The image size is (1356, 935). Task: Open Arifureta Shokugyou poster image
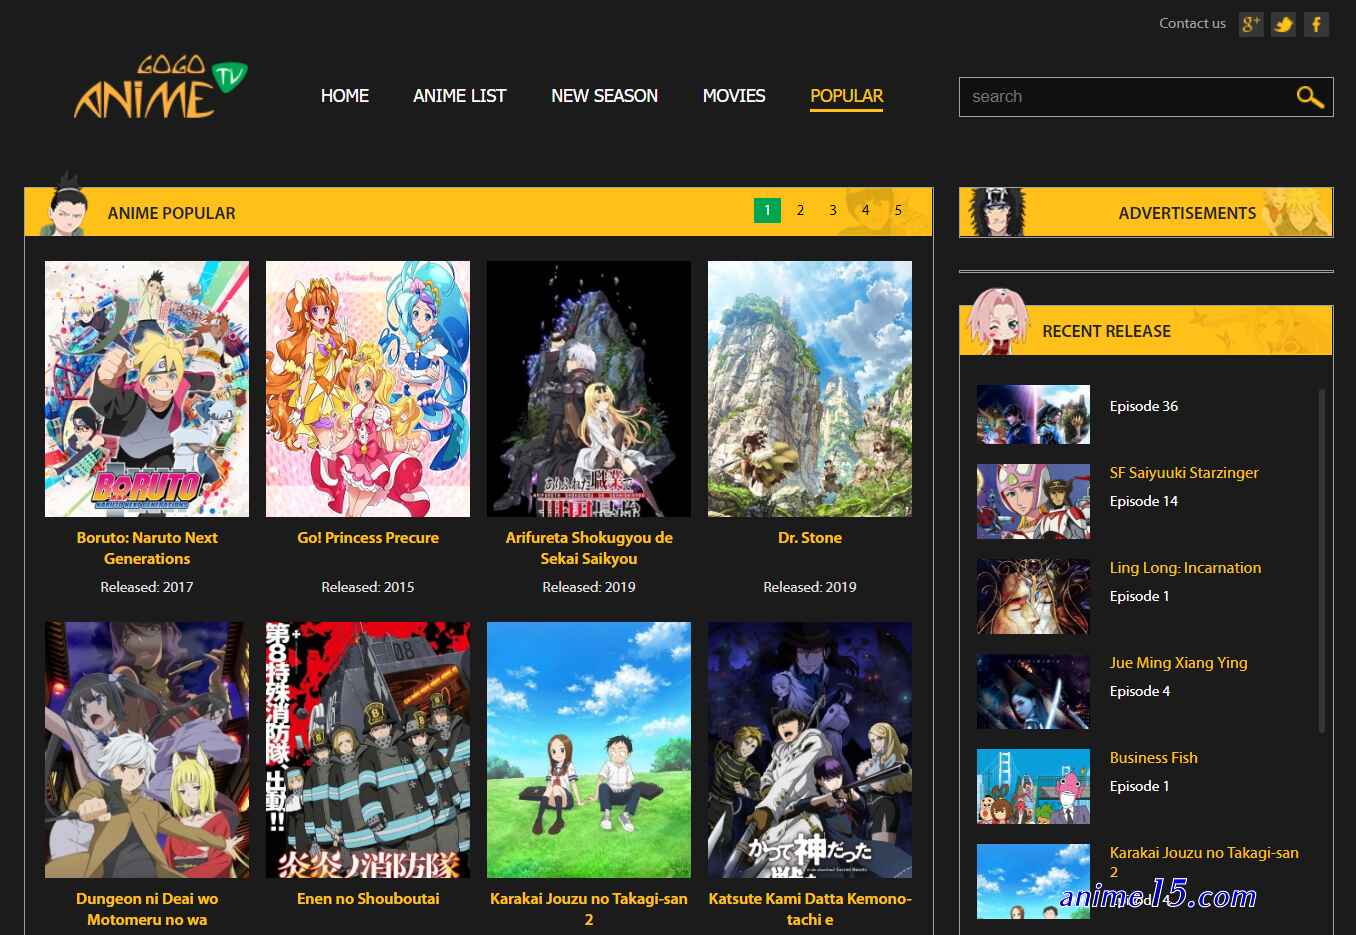pyautogui.click(x=589, y=389)
